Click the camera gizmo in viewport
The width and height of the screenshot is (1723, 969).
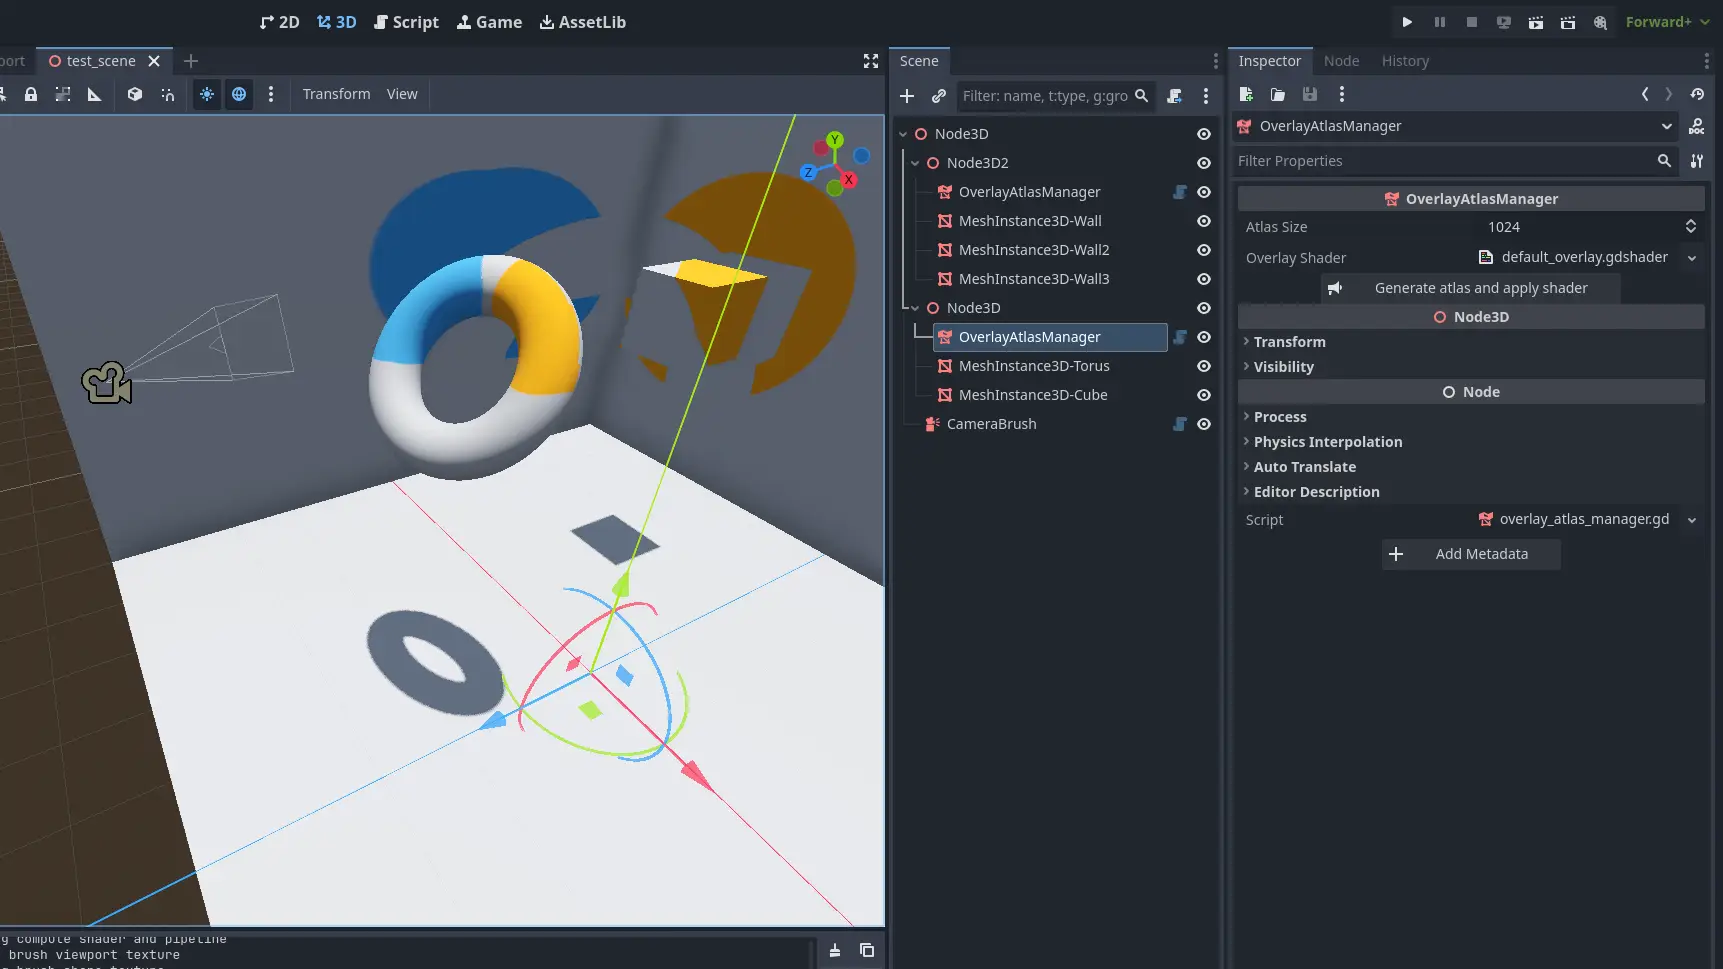coord(106,383)
